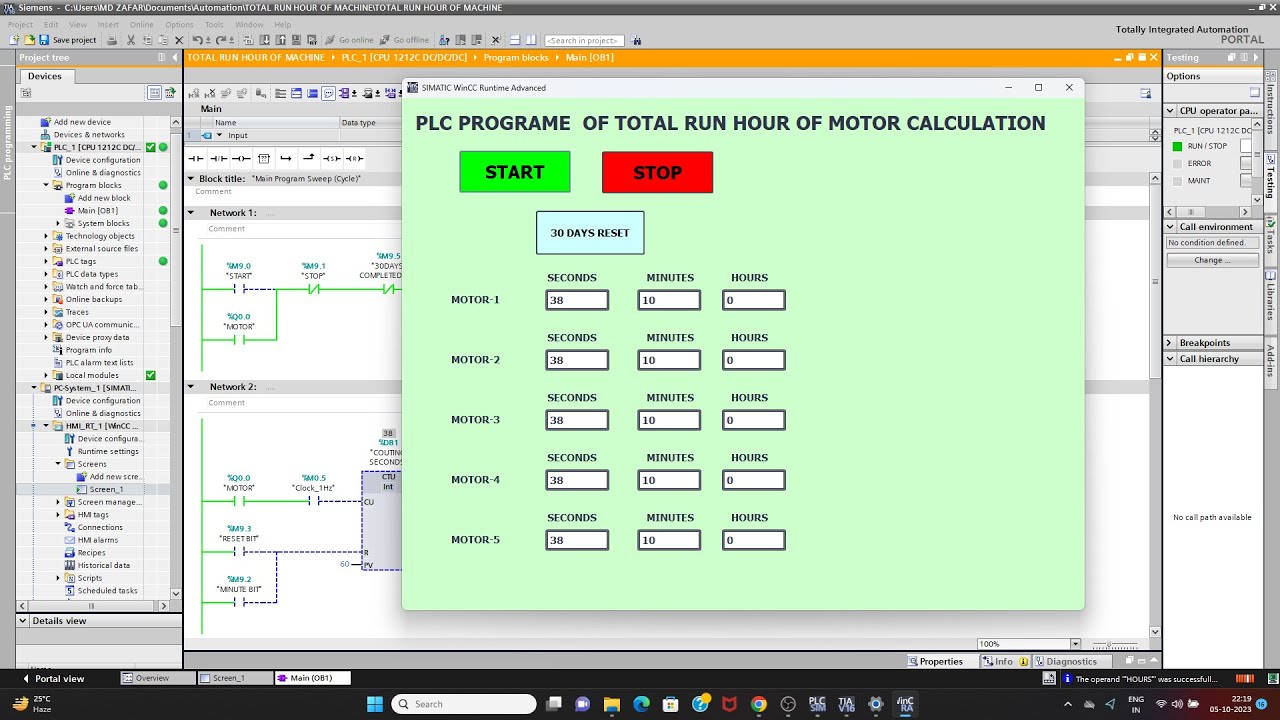The image size is (1280, 720).
Task: Click Google Chrome icon in Windows taskbar
Action: click(758, 704)
